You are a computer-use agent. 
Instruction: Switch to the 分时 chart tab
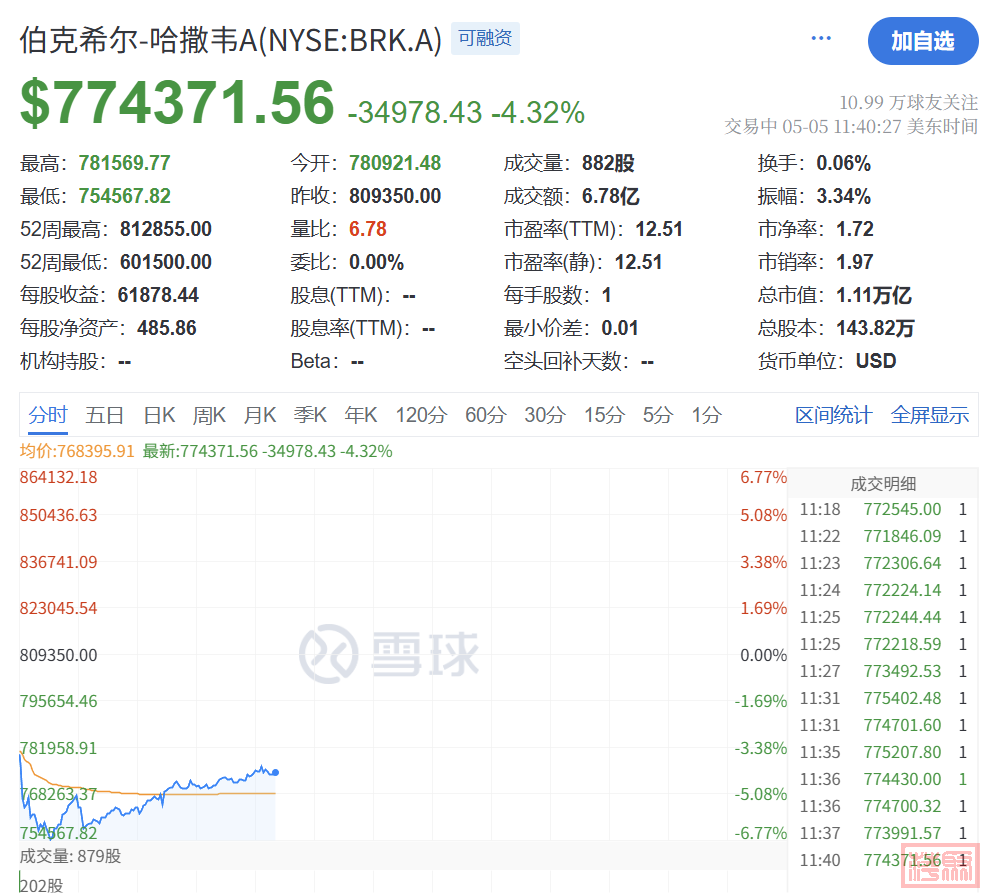pyautogui.click(x=48, y=415)
